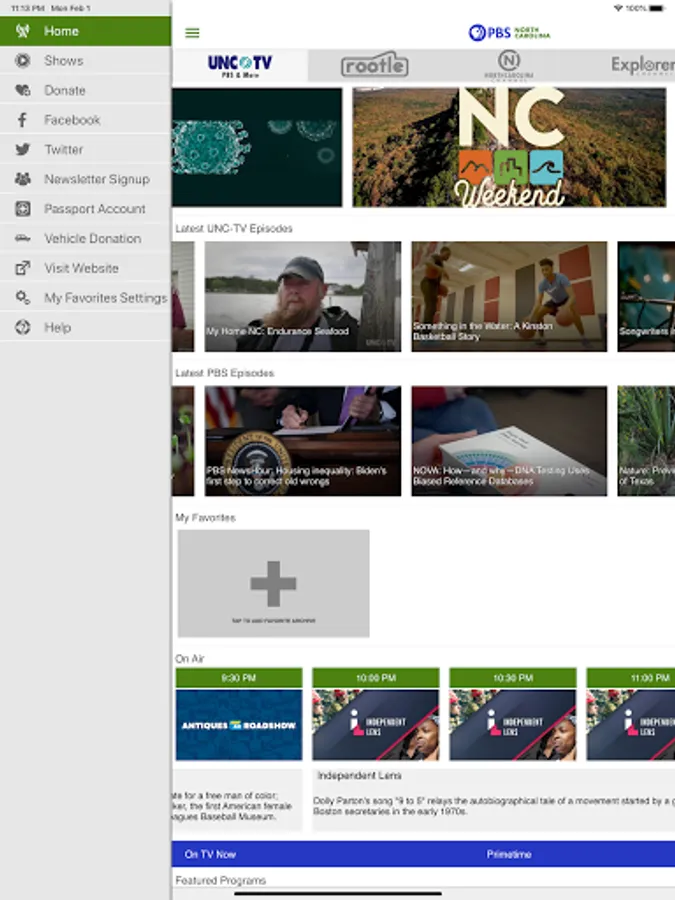The height and width of the screenshot is (900, 675).
Task: Select Vehicle Donation menu entry
Action: pos(86,238)
